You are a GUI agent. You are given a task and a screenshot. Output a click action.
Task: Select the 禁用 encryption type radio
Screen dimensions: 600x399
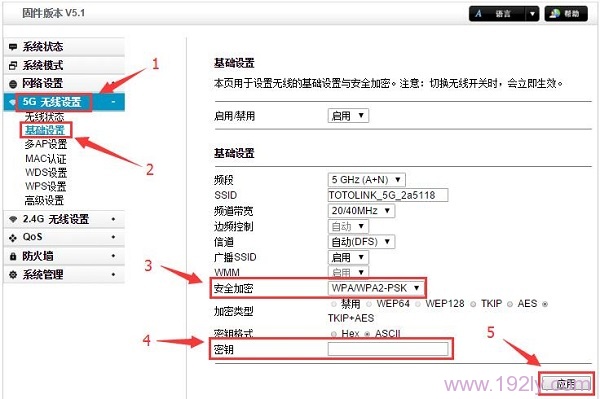334,304
